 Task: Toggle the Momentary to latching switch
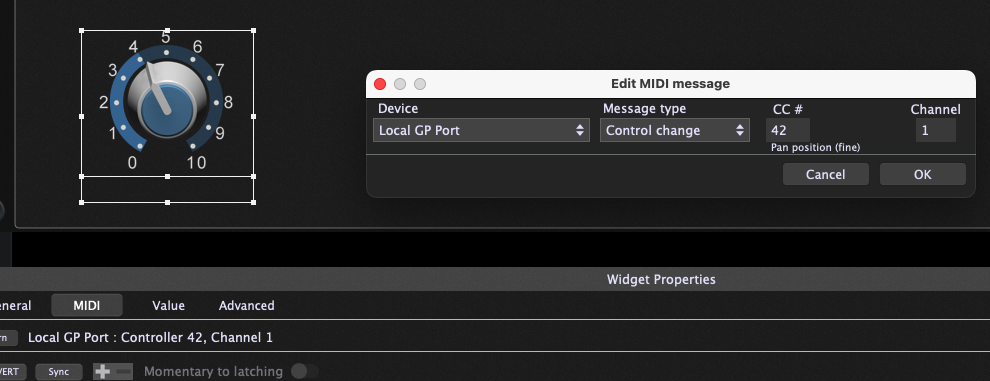(x=304, y=372)
